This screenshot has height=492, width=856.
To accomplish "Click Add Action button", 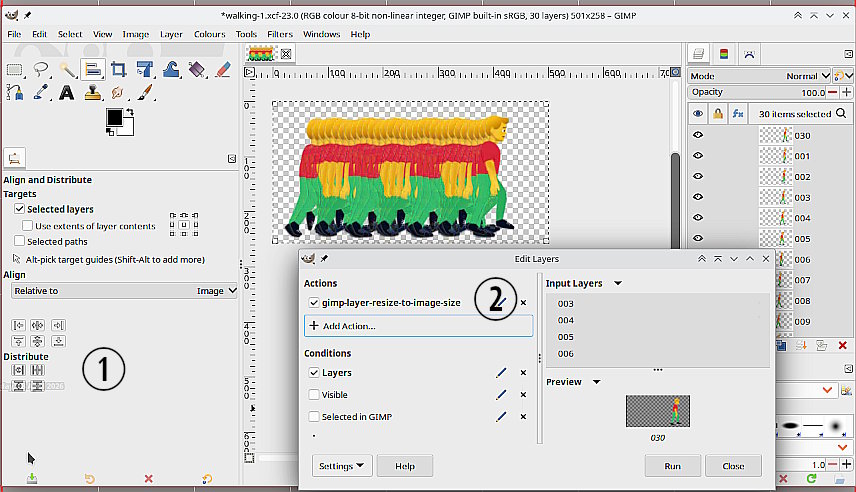I will (418, 326).
